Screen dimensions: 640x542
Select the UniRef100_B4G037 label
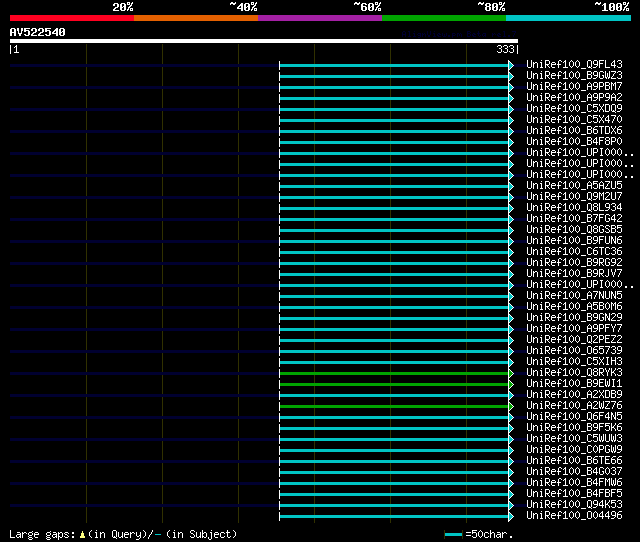click(x=574, y=472)
